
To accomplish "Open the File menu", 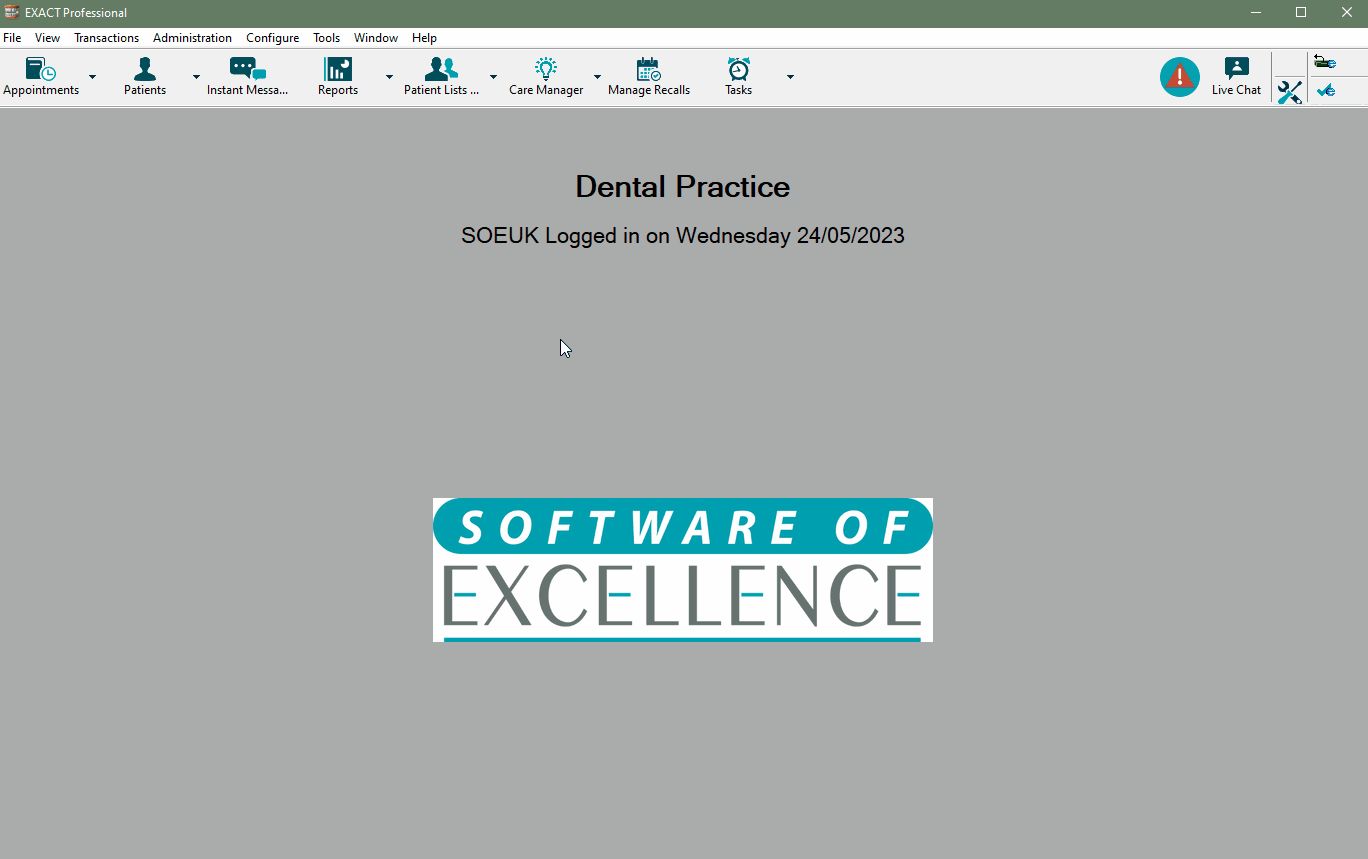I will pyautogui.click(x=12, y=38).
